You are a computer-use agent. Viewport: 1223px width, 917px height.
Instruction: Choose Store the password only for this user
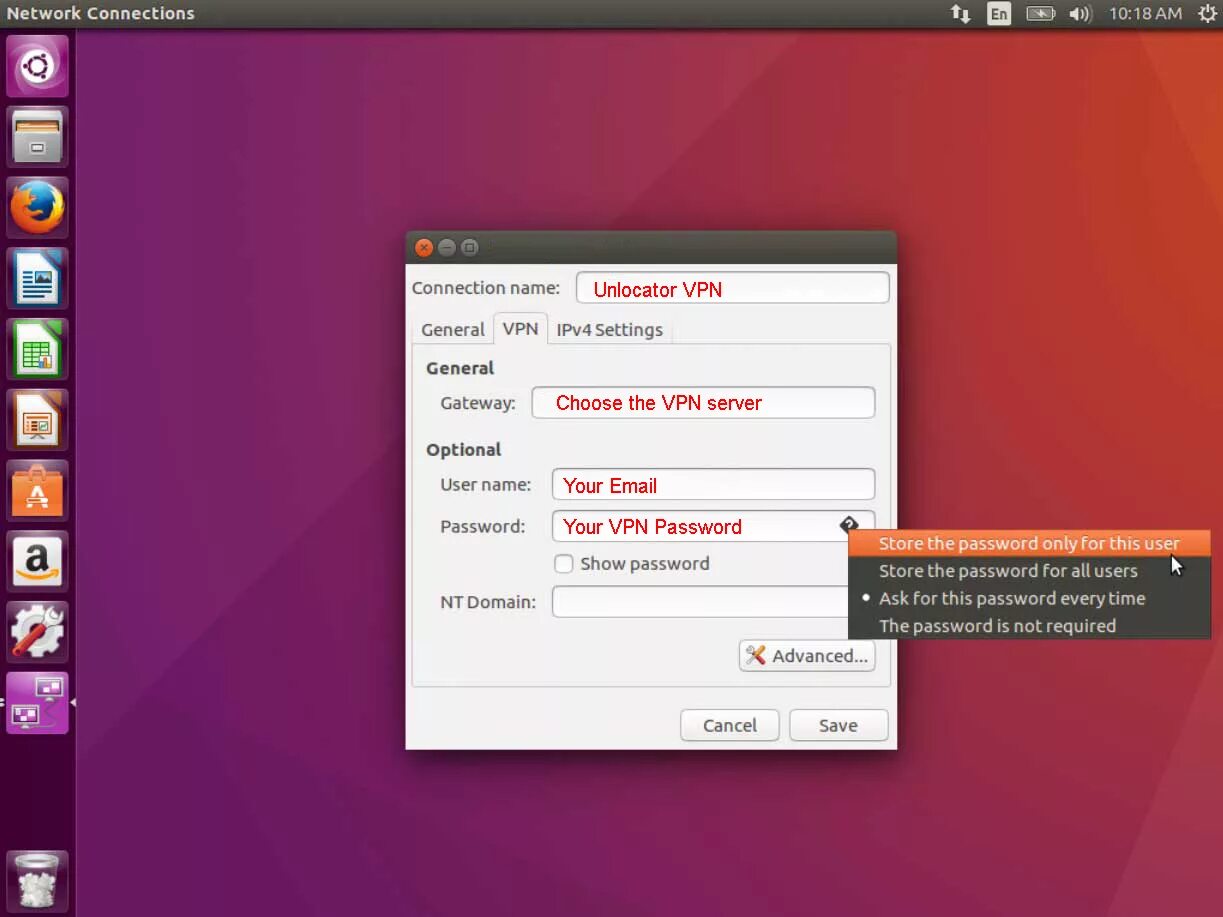pyautogui.click(x=1029, y=543)
